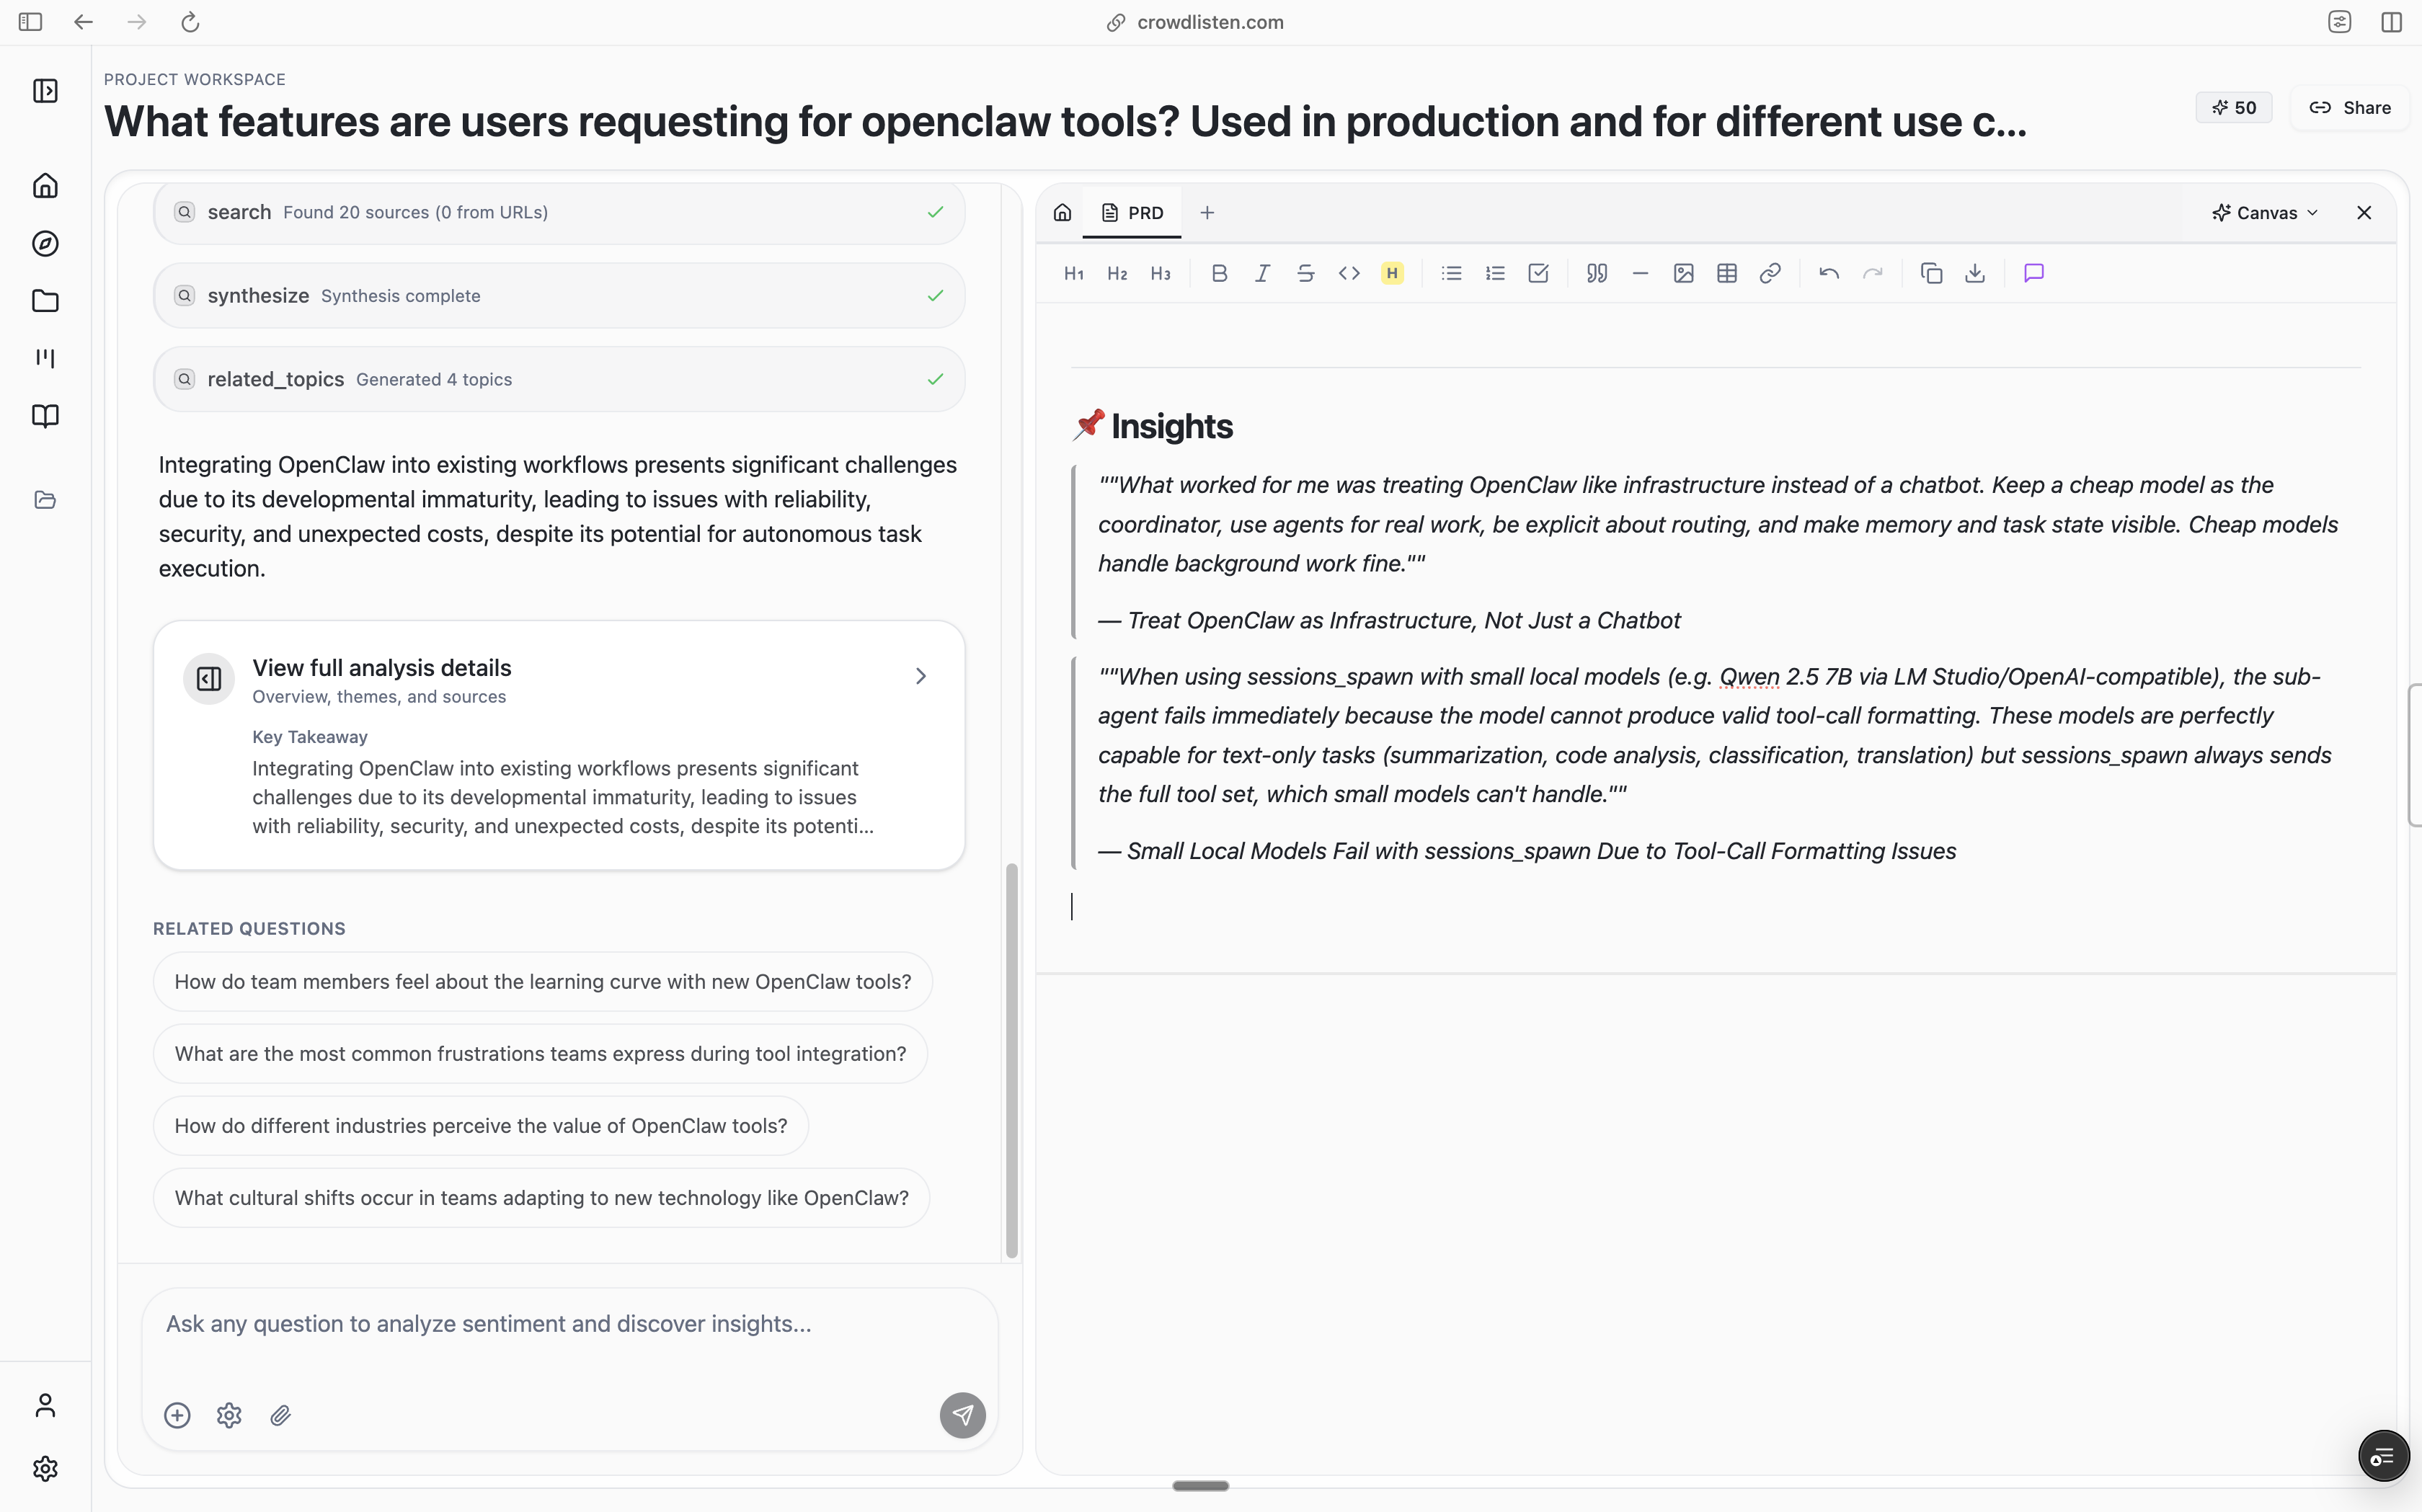Select question about learning curve
Image resolution: width=2422 pixels, height=1512 pixels.
[542, 981]
